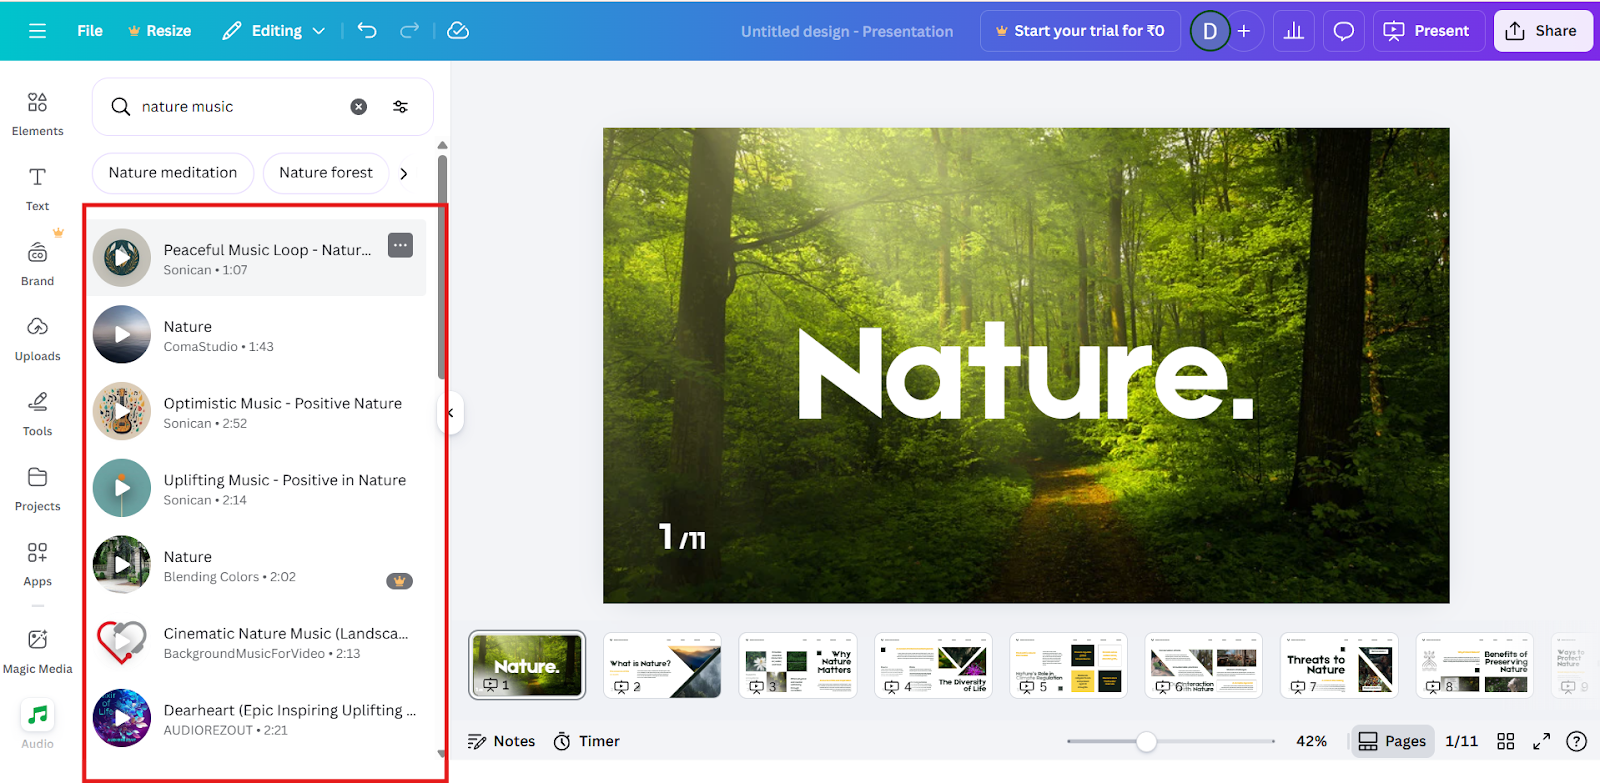Enter fullscreen mode
1600x783 pixels.
click(x=1542, y=741)
